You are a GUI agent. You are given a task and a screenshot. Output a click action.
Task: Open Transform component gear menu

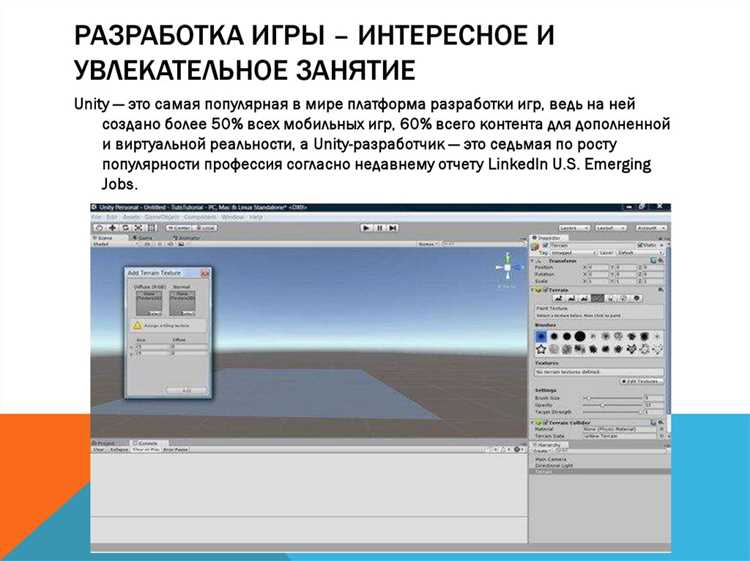tap(661, 260)
